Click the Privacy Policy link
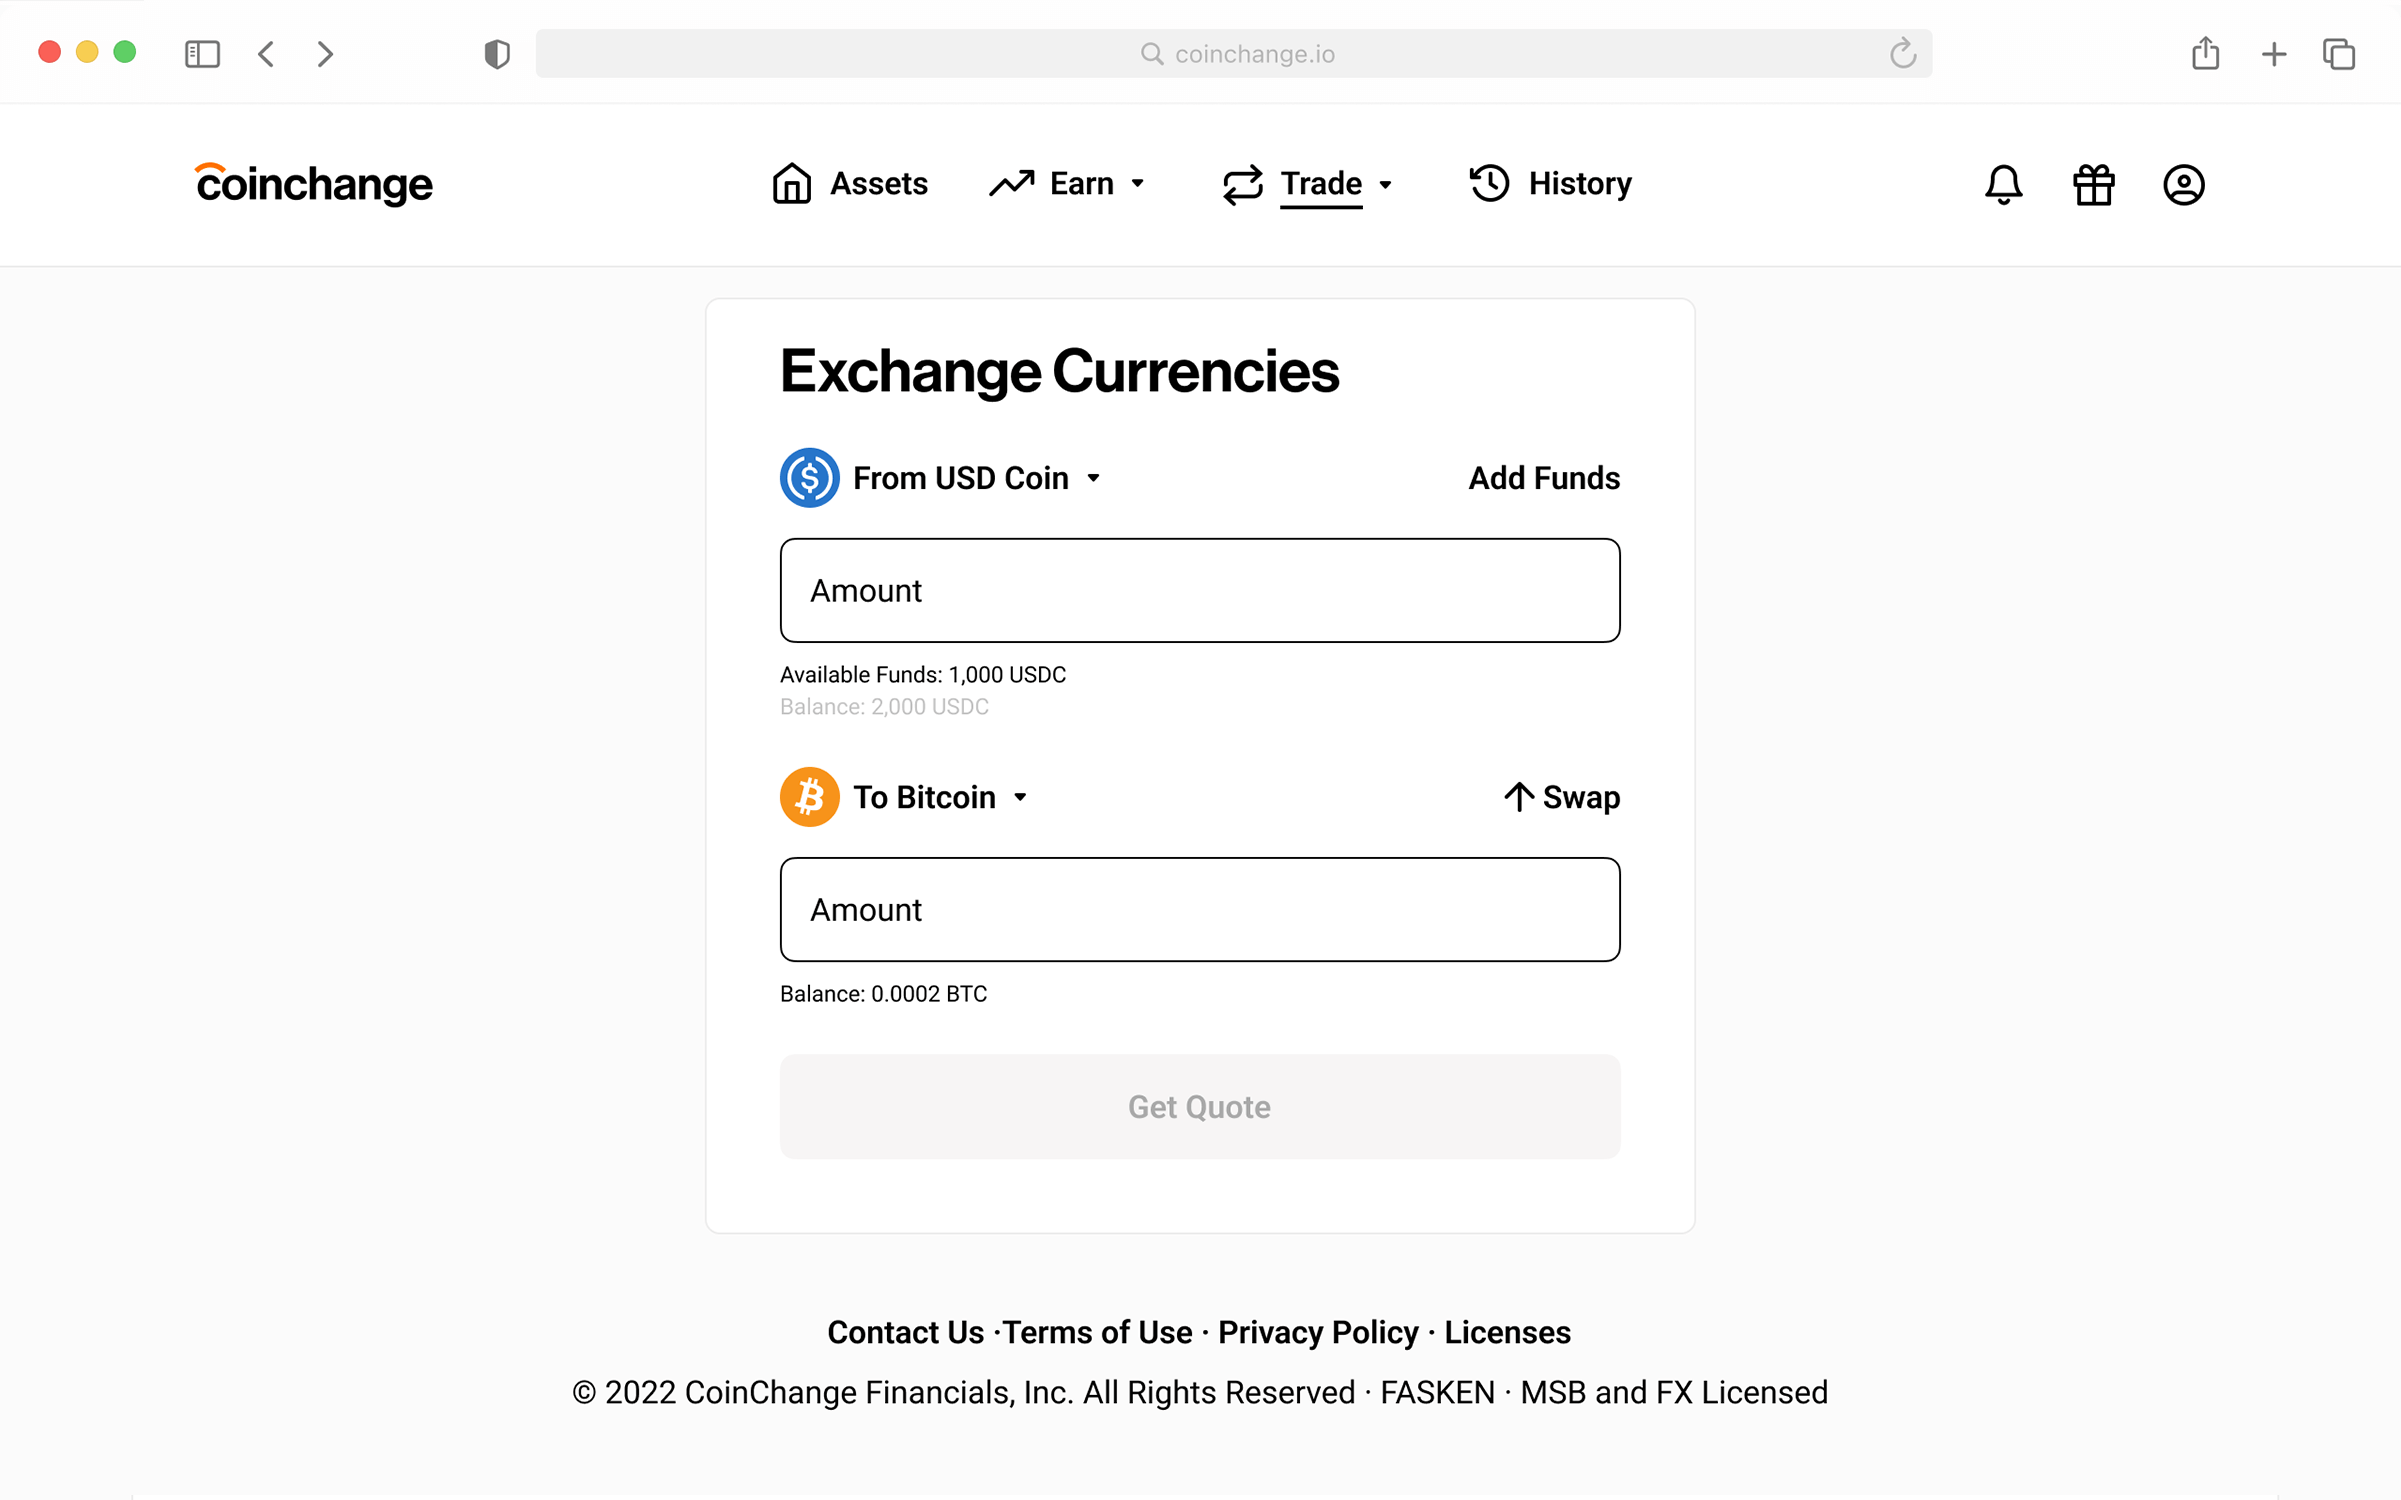The width and height of the screenshot is (2401, 1500). [x=1318, y=1332]
